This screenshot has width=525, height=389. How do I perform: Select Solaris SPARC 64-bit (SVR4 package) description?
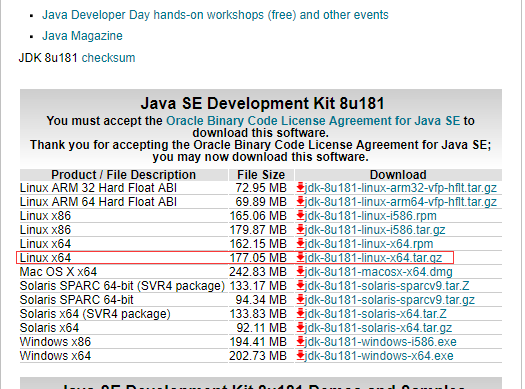[x=122, y=286]
